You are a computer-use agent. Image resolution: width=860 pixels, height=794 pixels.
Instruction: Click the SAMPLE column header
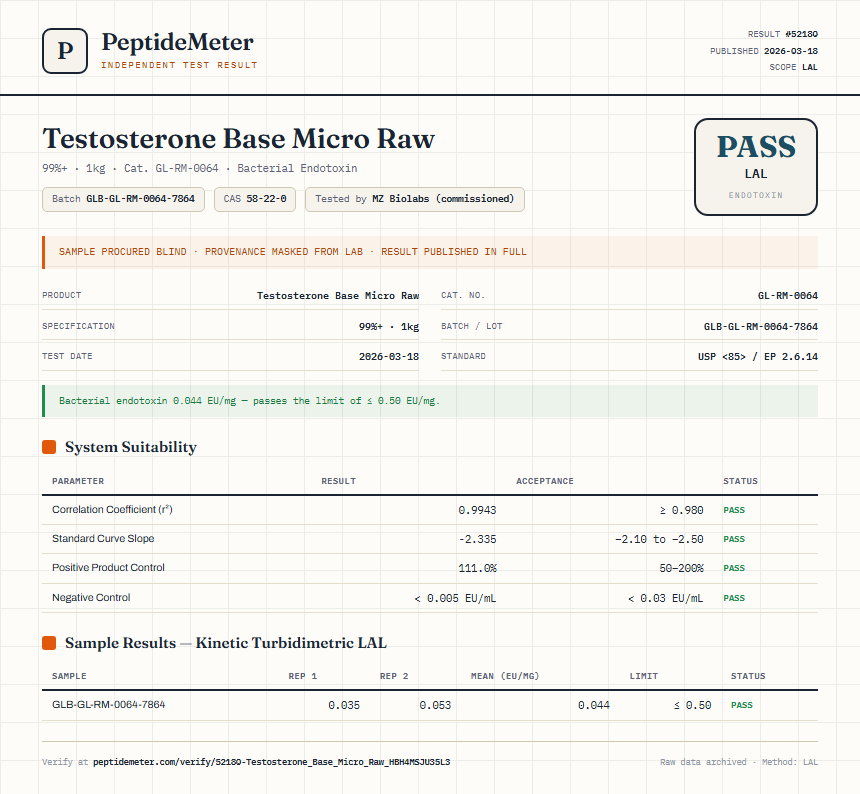(x=69, y=676)
